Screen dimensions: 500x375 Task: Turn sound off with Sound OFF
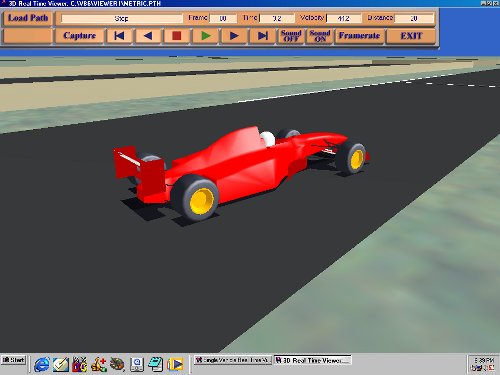tap(291, 36)
